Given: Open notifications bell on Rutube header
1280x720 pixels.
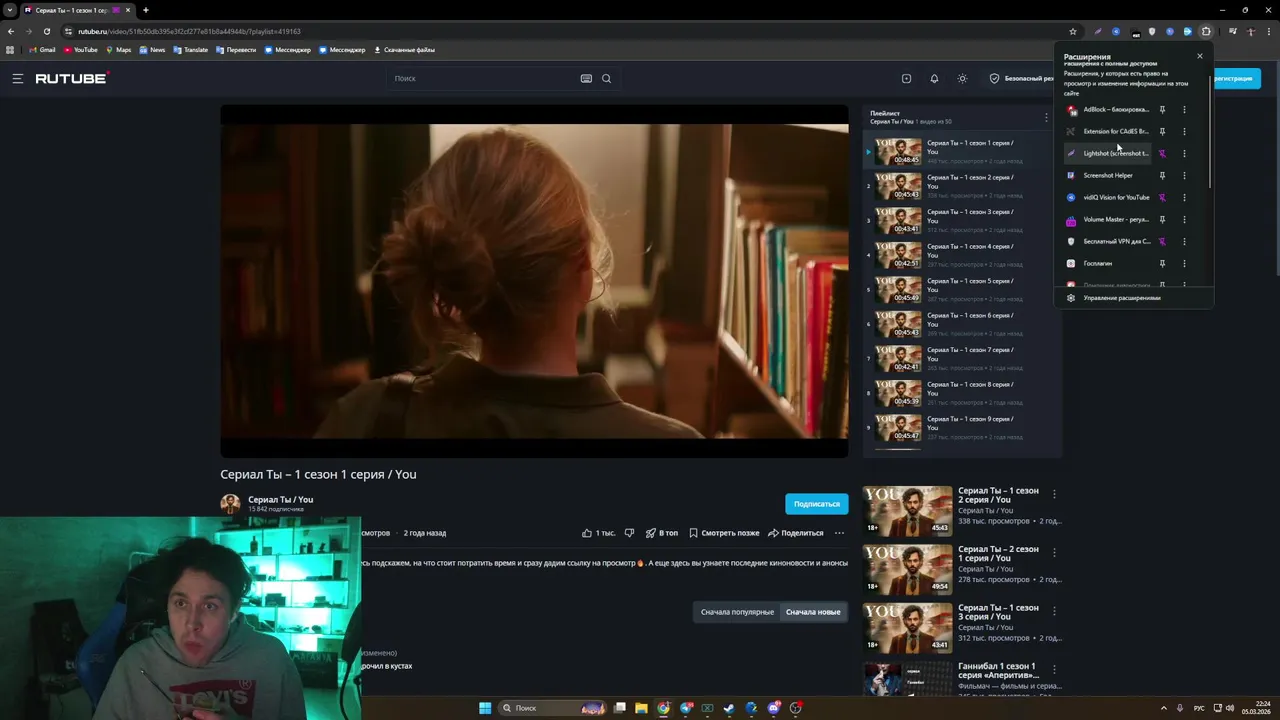Looking at the screenshot, I should 934,78.
